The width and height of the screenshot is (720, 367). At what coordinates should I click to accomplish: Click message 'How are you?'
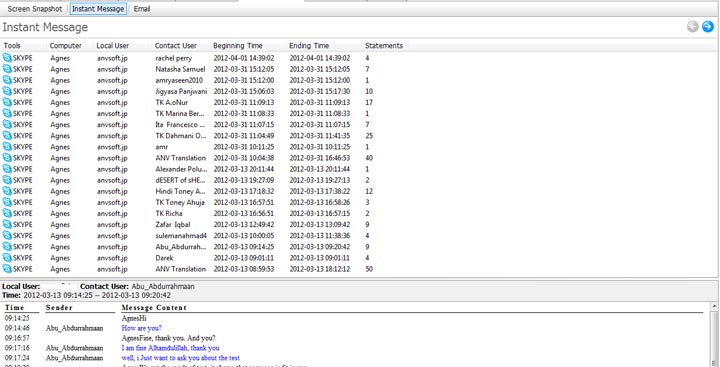(141, 328)
